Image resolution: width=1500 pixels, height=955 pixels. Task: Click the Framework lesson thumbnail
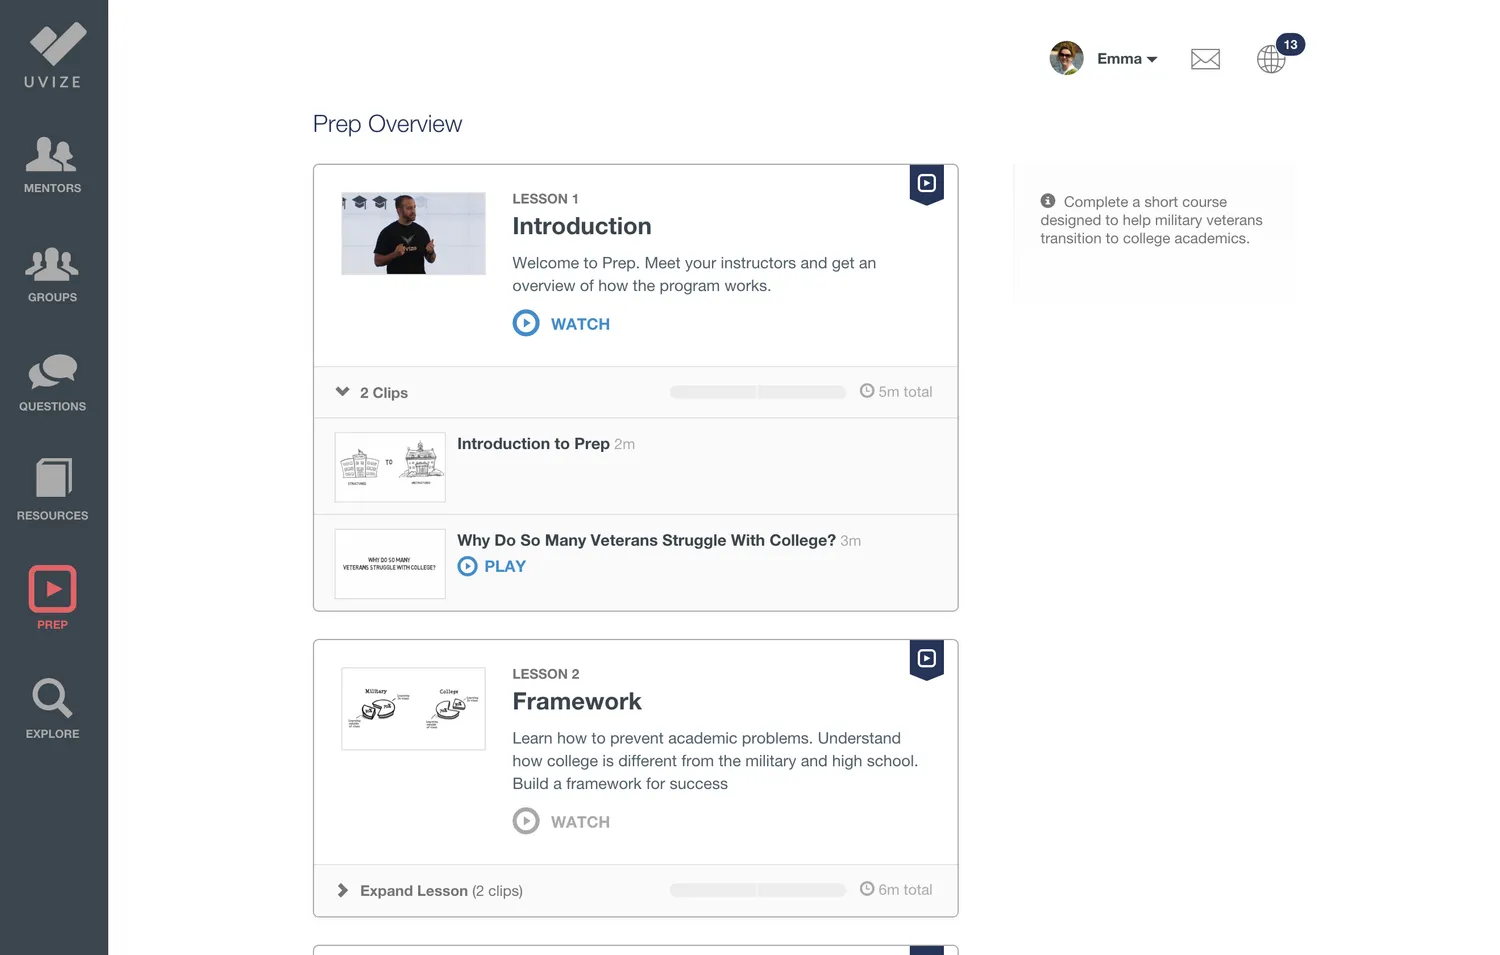click(x=413, y=709)
